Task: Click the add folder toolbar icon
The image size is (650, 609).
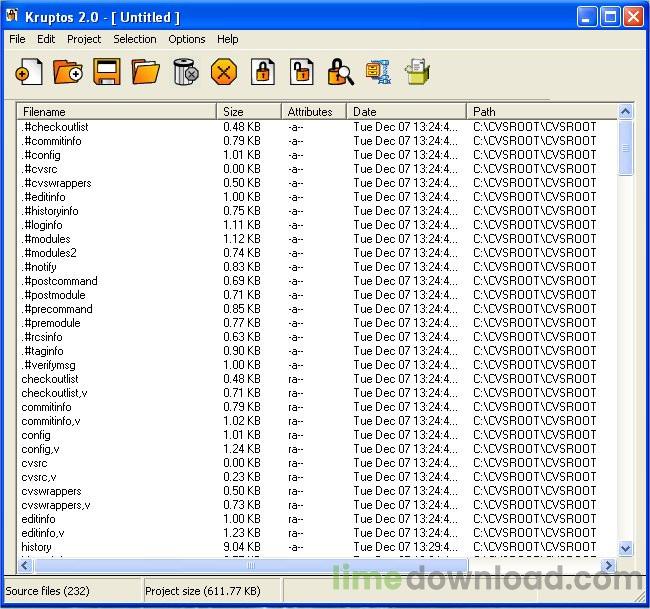Action: 68,72
